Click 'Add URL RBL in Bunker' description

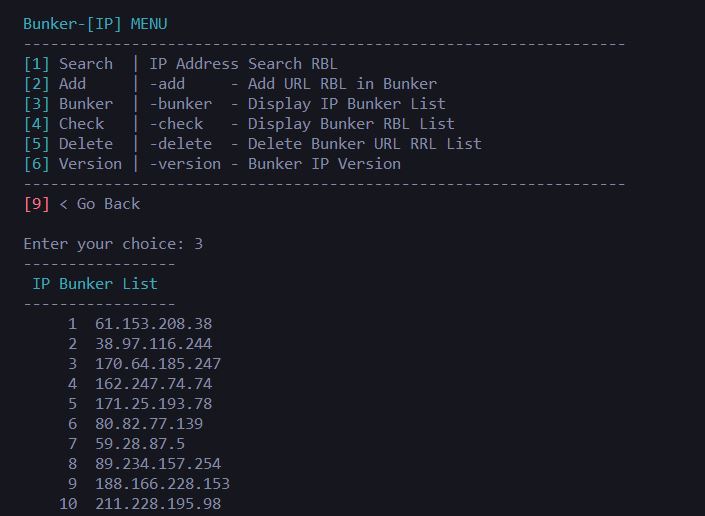click(342, 84)
